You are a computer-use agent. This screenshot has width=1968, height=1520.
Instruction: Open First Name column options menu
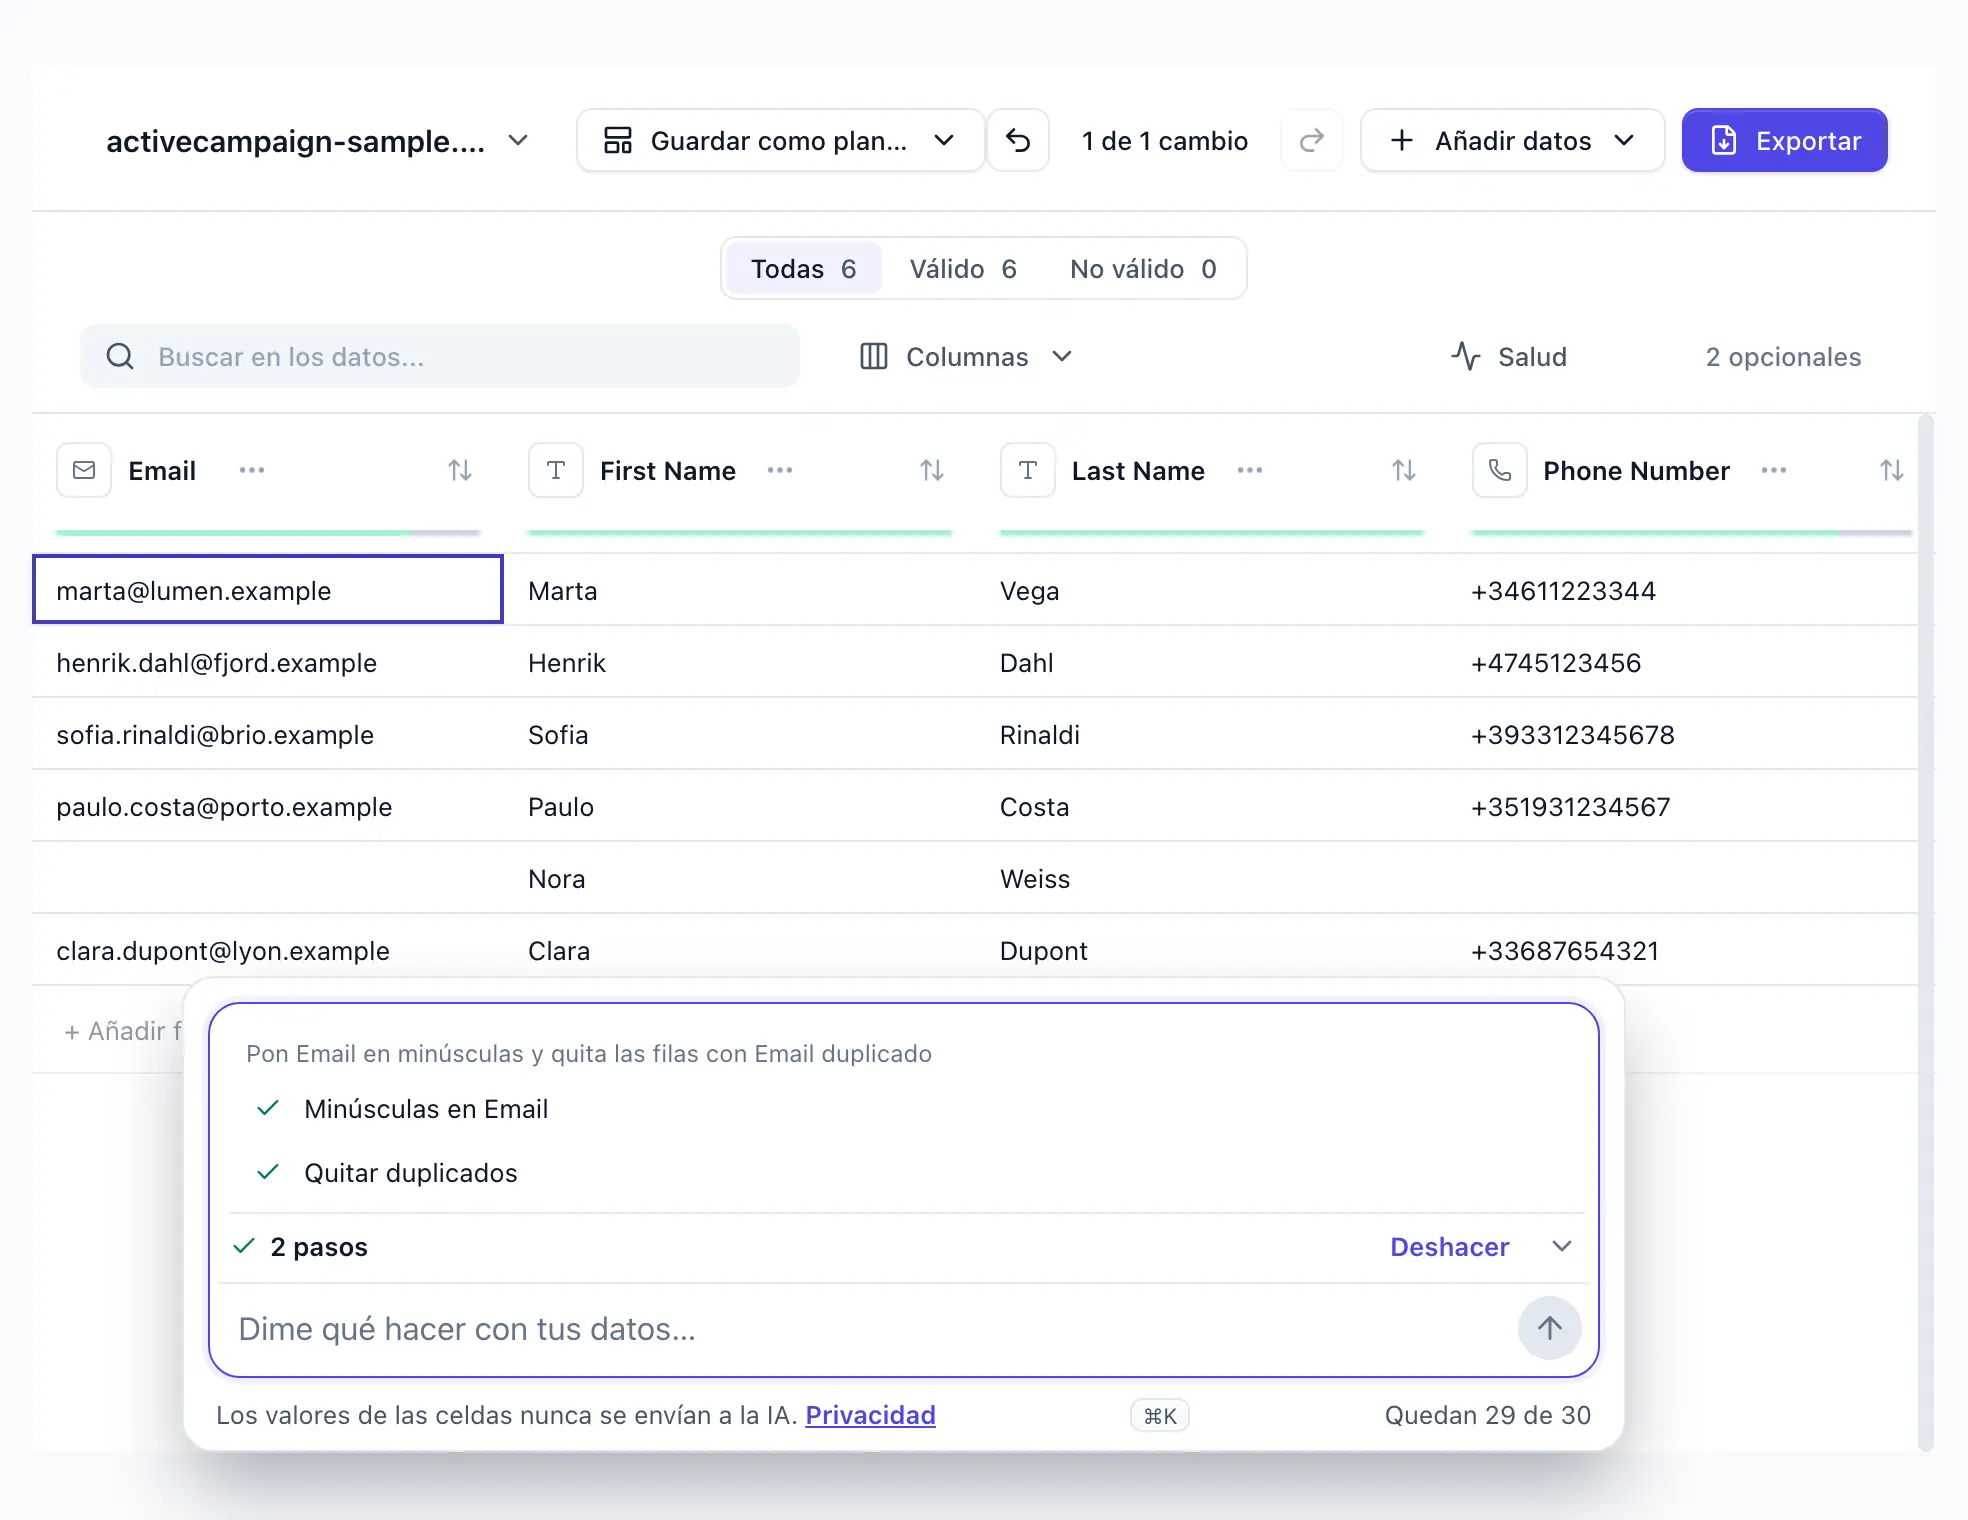[x=780, y=470]
